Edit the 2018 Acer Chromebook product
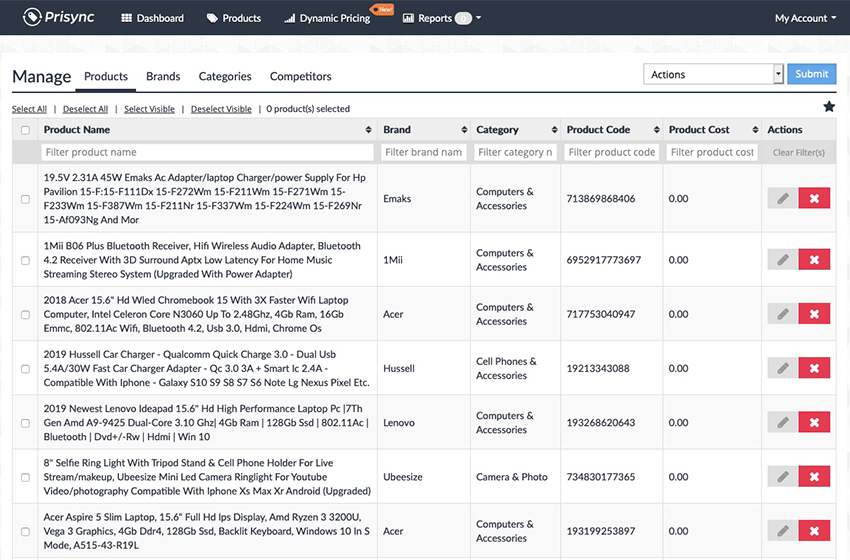This screenshot has width=850, height=560. [783, 314]
